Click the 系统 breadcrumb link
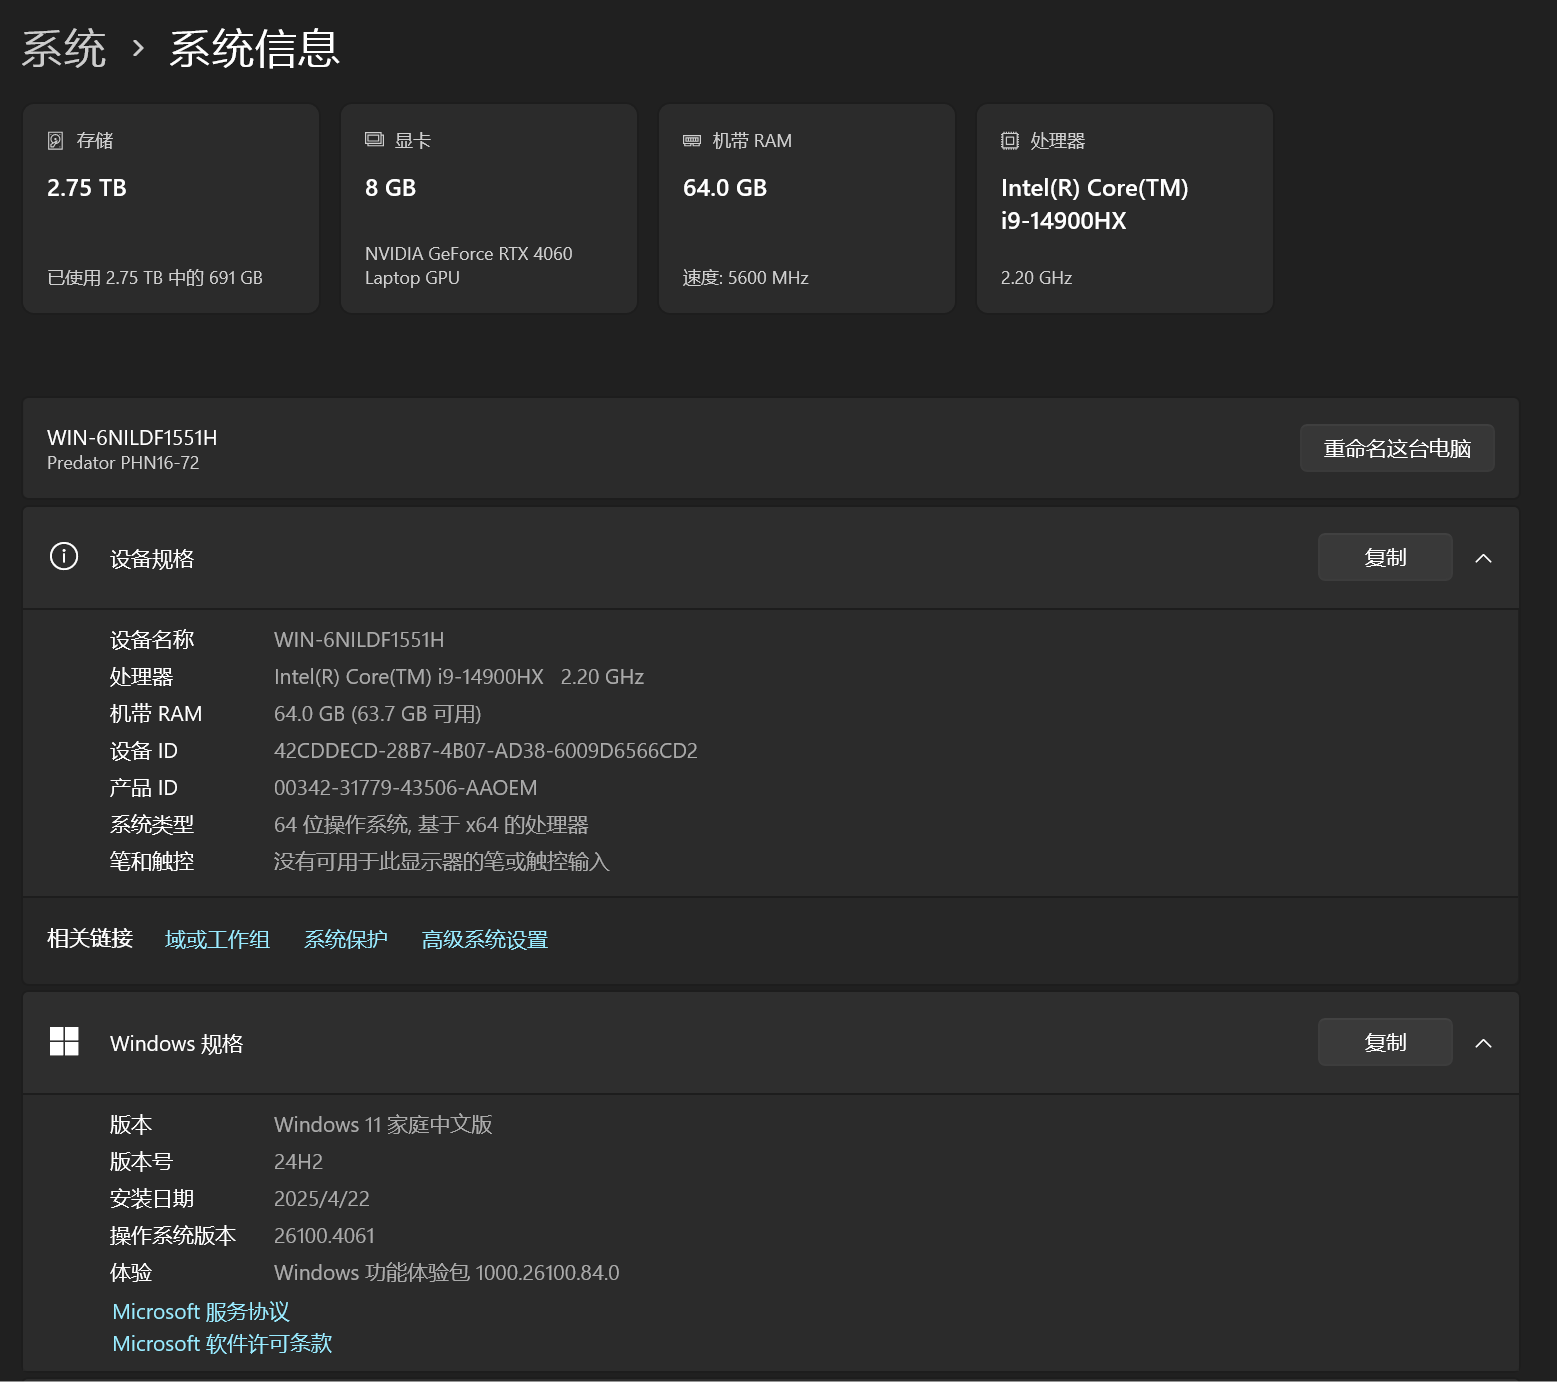Viewport: 1557px width, 1382px height. point(64,48)
